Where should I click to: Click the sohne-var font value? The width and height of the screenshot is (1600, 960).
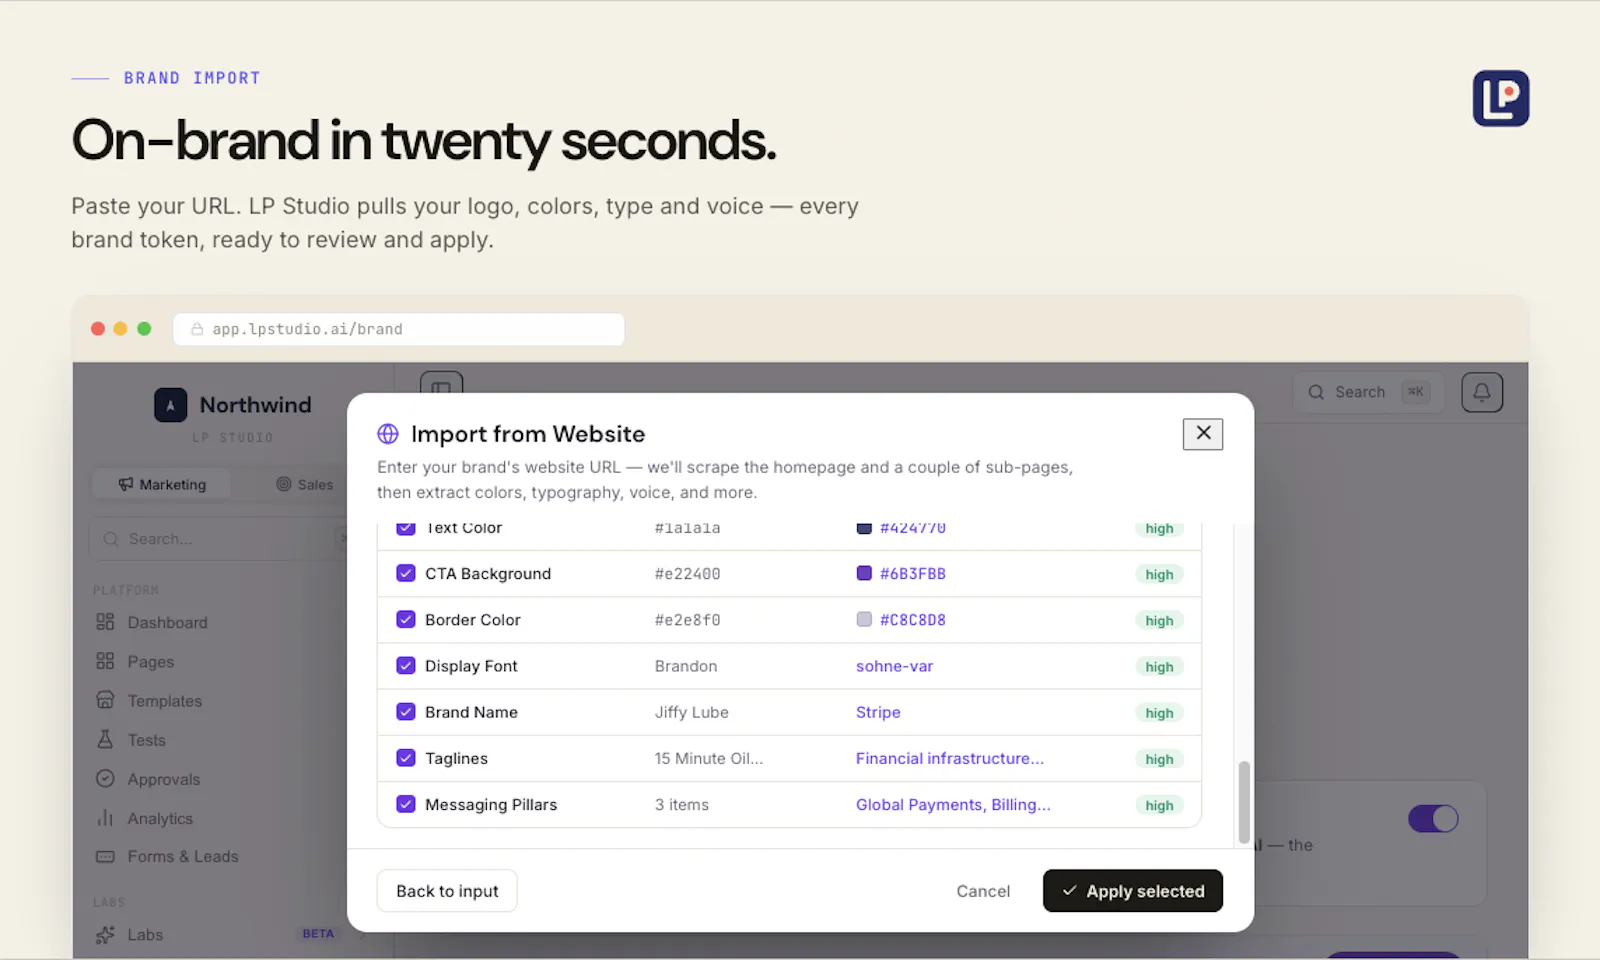click(x=894, y=666)
